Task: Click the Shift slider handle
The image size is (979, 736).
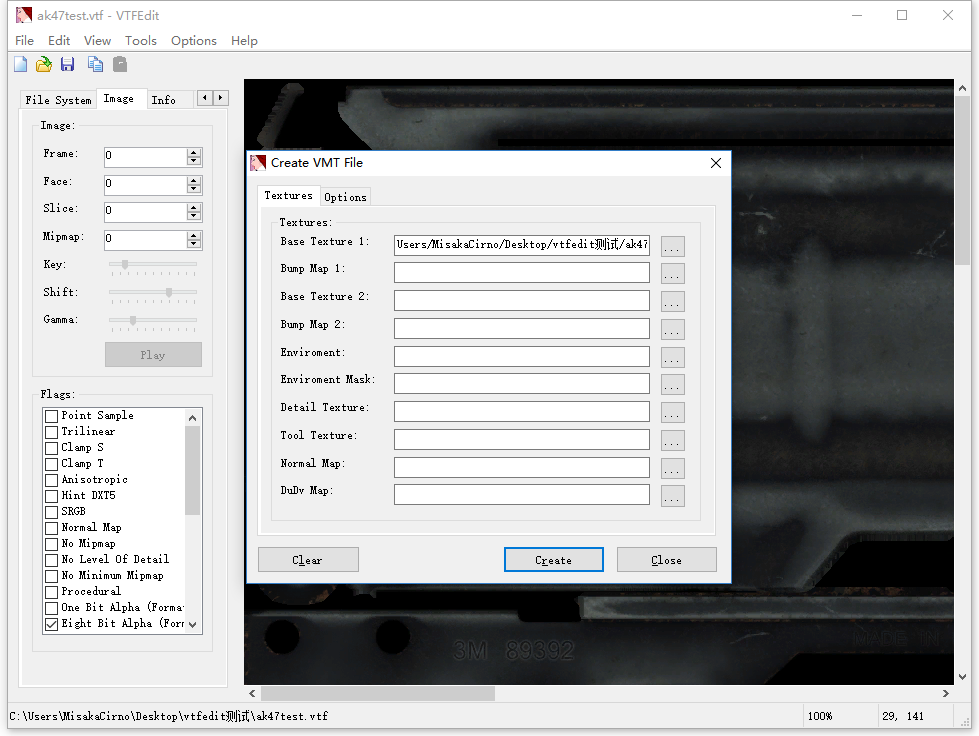Action: (169, 292)
